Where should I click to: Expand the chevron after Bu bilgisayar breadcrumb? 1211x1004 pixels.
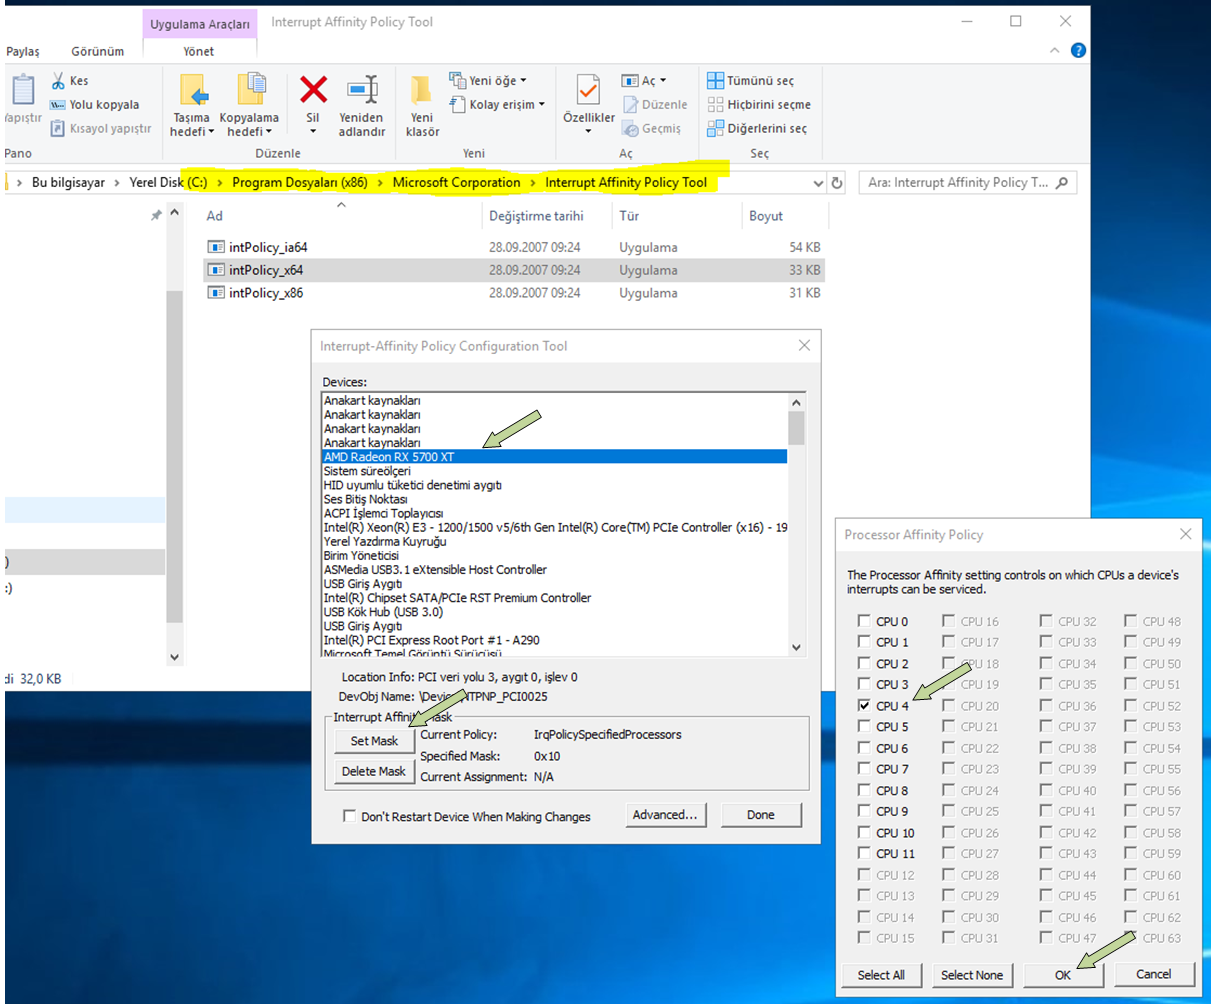117,183
